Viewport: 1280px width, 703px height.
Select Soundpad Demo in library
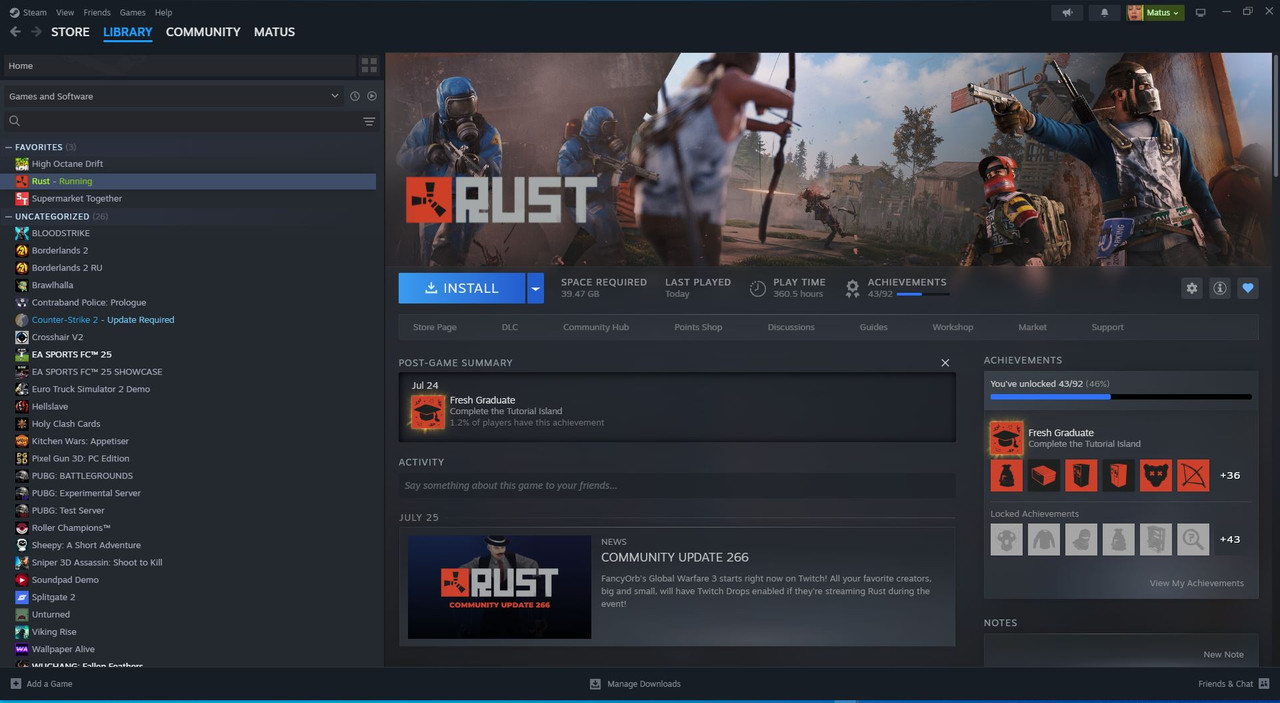65,580
